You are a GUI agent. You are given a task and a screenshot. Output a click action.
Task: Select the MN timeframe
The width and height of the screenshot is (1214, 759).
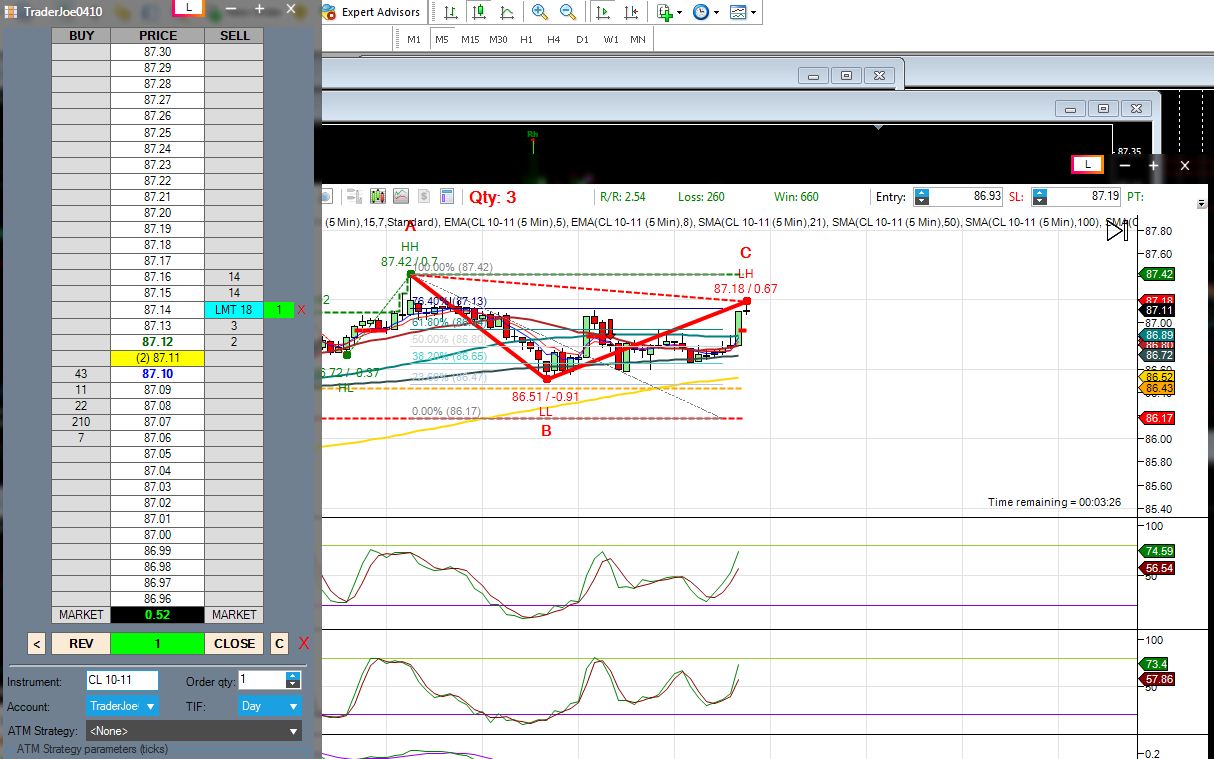coord(638,39)
